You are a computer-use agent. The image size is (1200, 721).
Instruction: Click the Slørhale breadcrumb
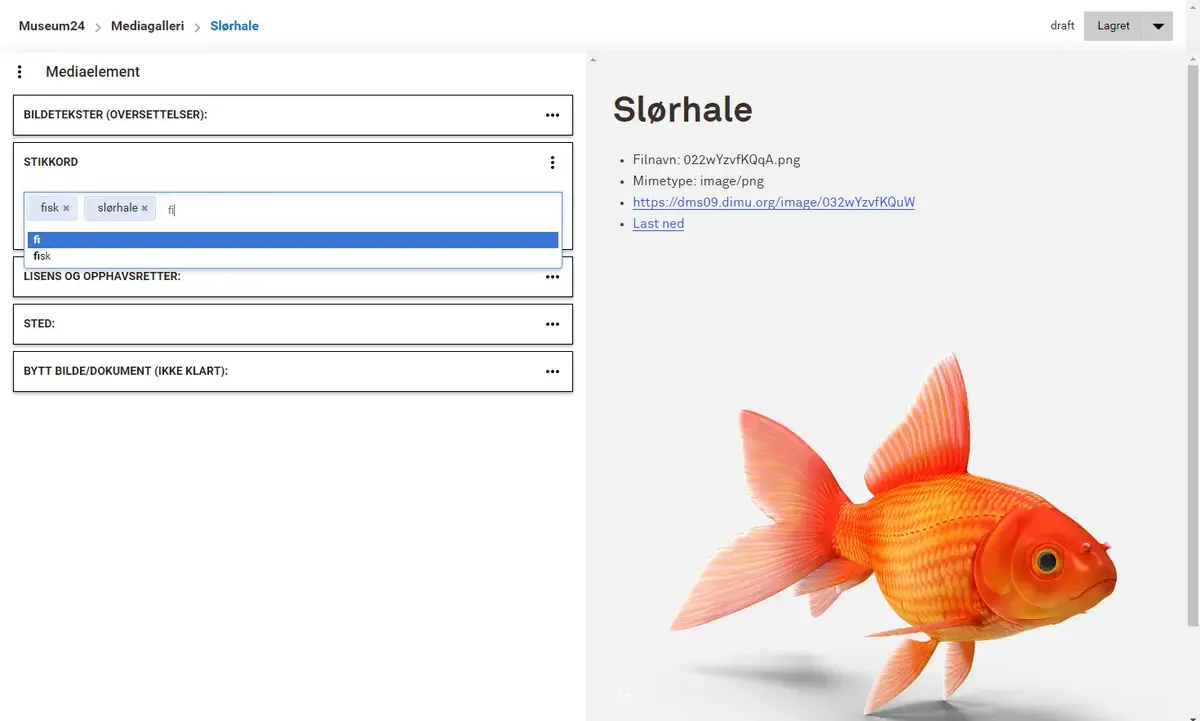234,26
